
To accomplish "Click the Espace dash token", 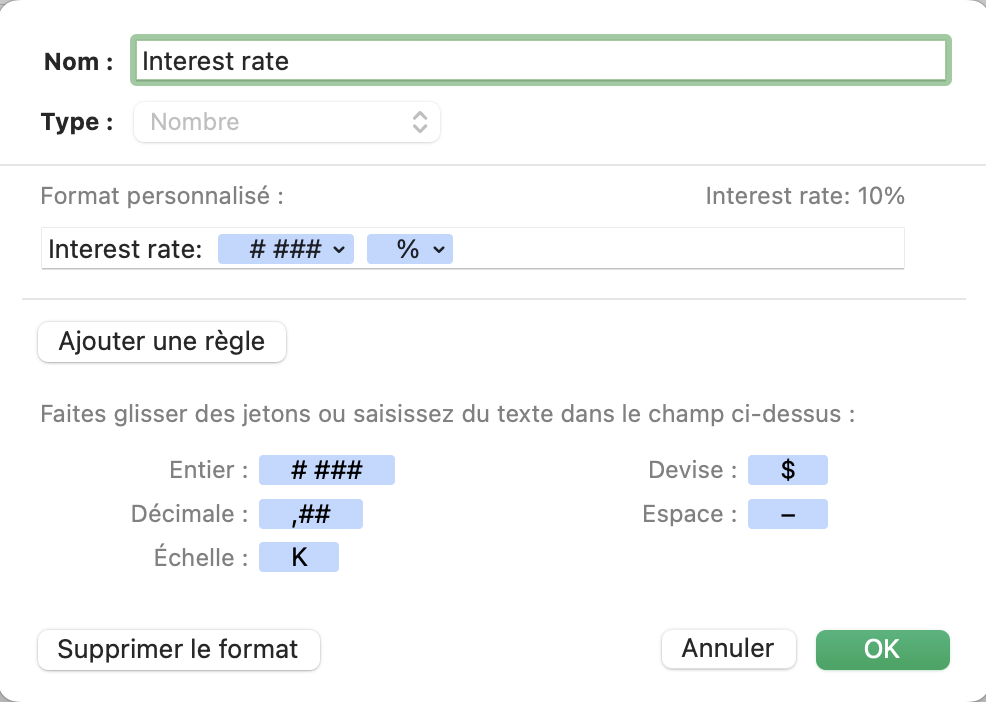I will (788, 514).
